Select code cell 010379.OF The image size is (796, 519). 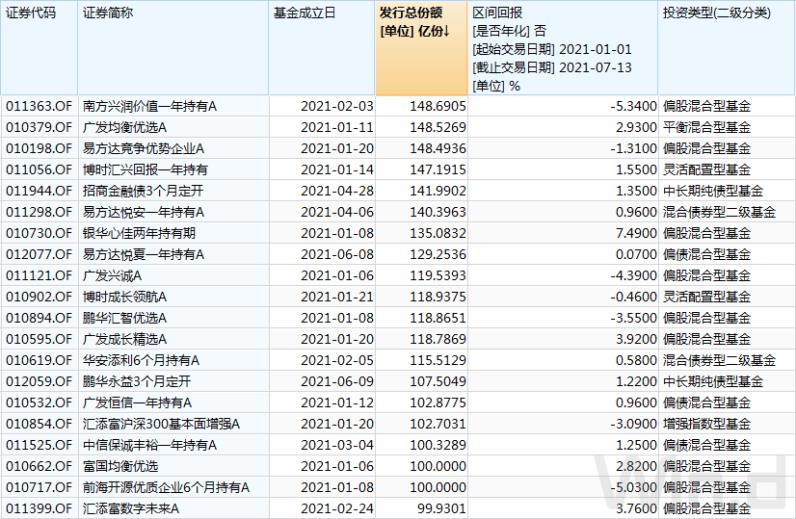(x=39, y=127)
